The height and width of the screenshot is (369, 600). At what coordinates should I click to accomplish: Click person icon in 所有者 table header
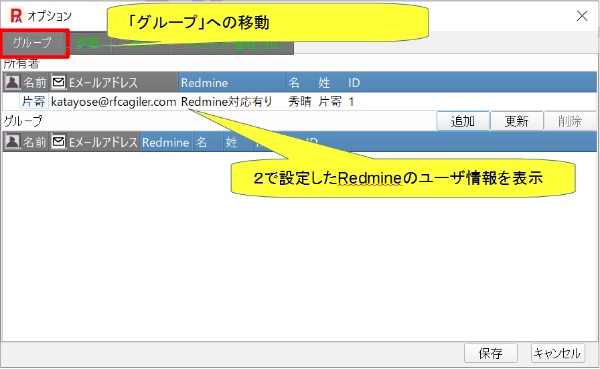12,82
